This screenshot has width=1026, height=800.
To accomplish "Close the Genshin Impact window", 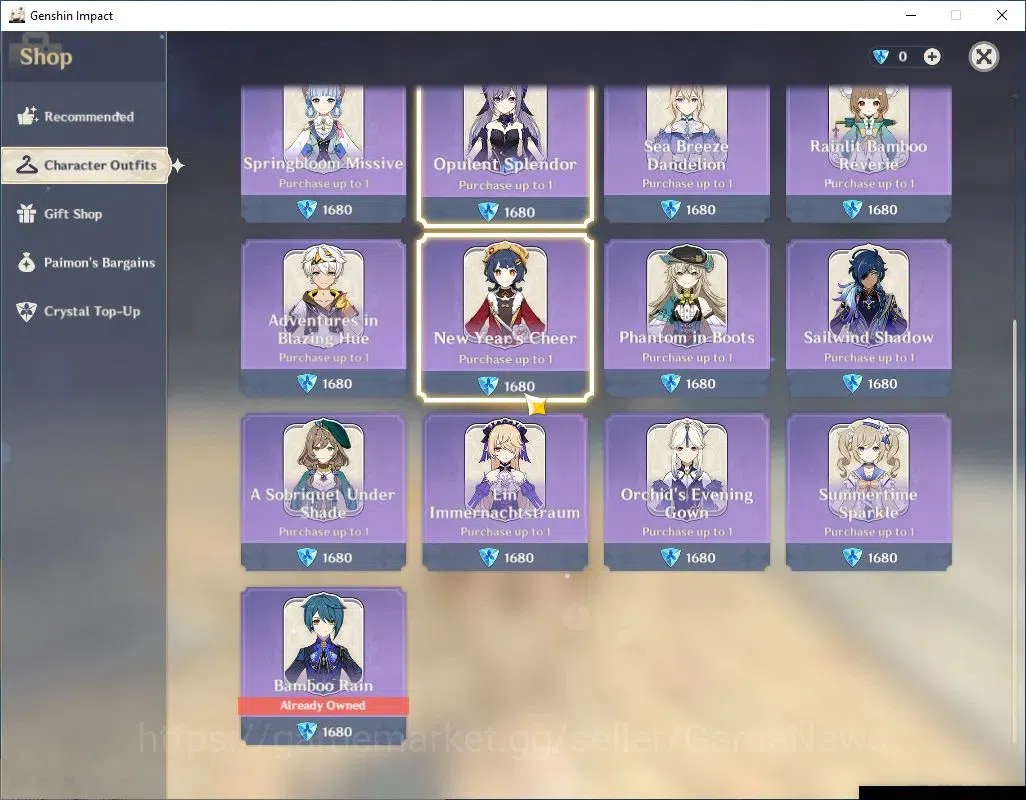I will pyautogui.click(x=1002, y=15).
